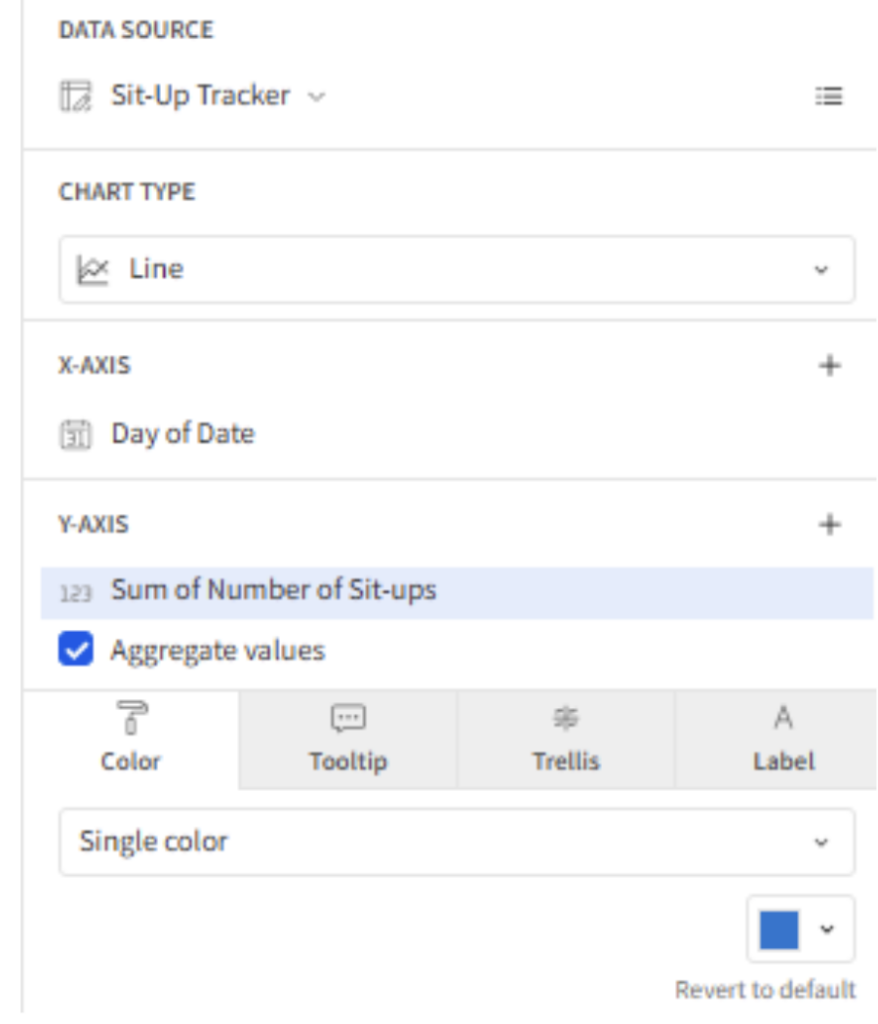Image resolution: width=878 pixels, height=1024 pixels.
Task: Add a column with X-Axis plus icon
Action: [x=830, y=365]
